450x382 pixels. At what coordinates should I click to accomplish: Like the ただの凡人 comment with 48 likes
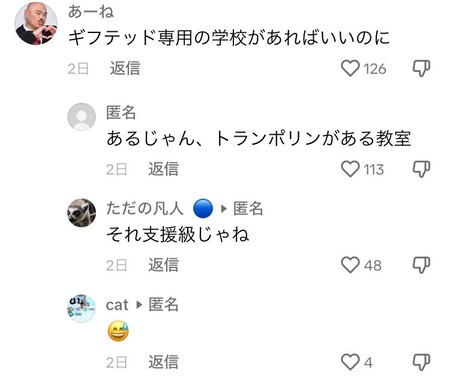[350, 265]
